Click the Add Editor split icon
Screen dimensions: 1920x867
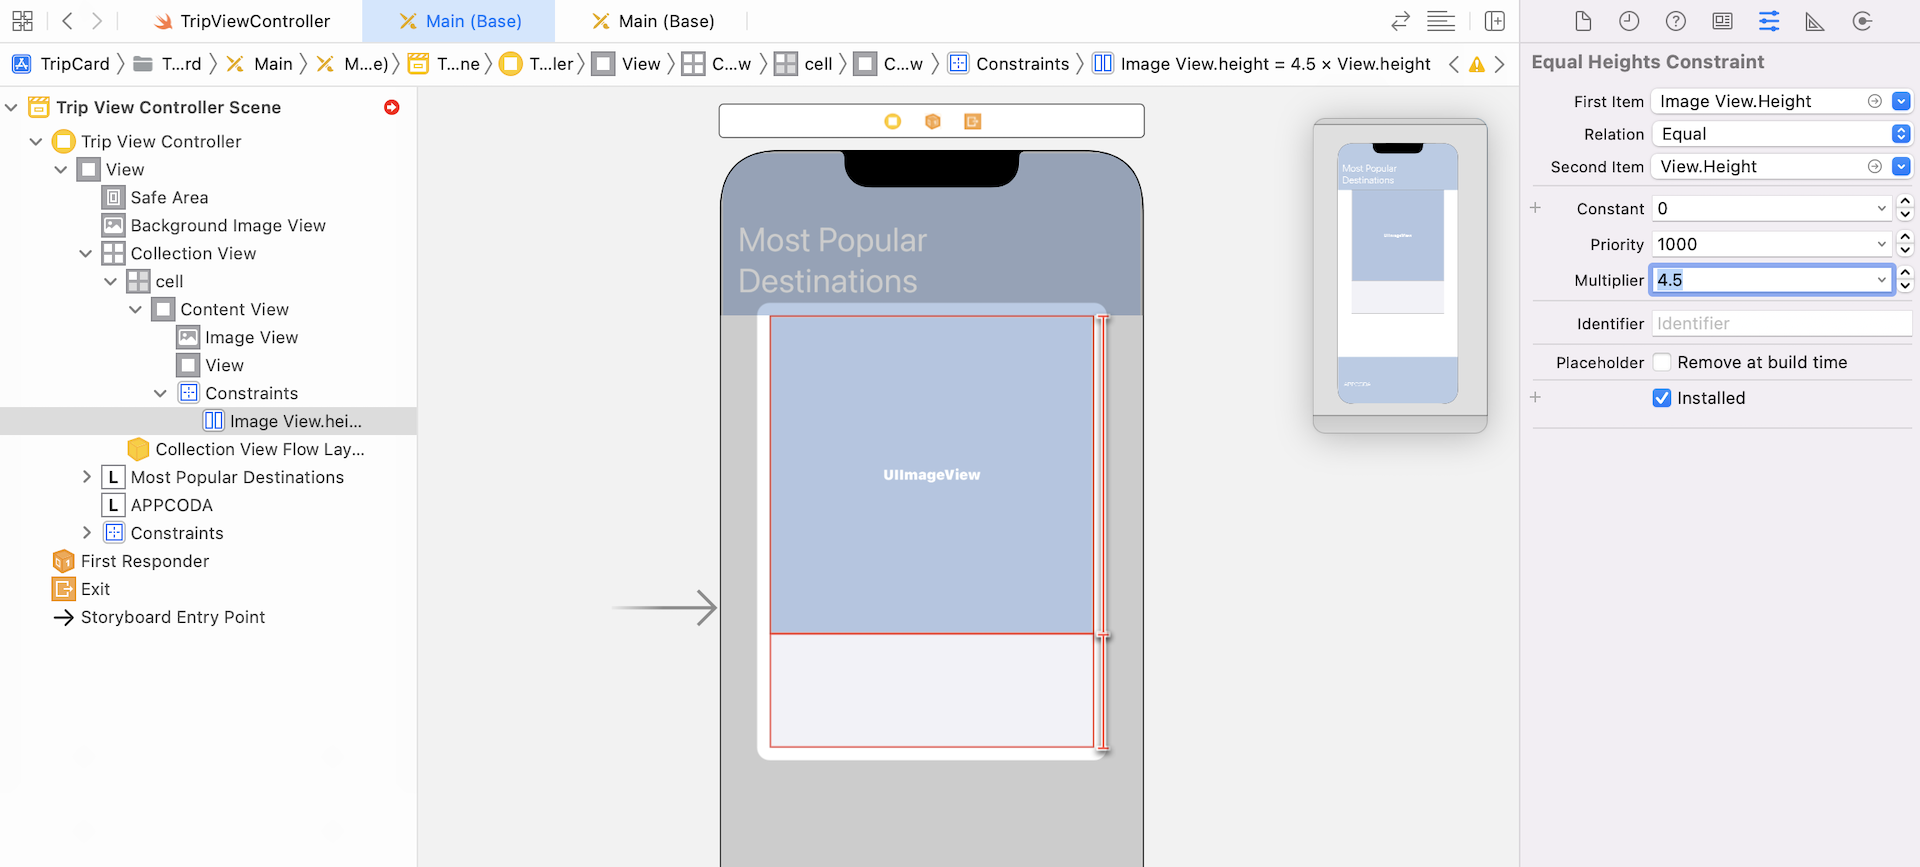(x=1494, y=21)
